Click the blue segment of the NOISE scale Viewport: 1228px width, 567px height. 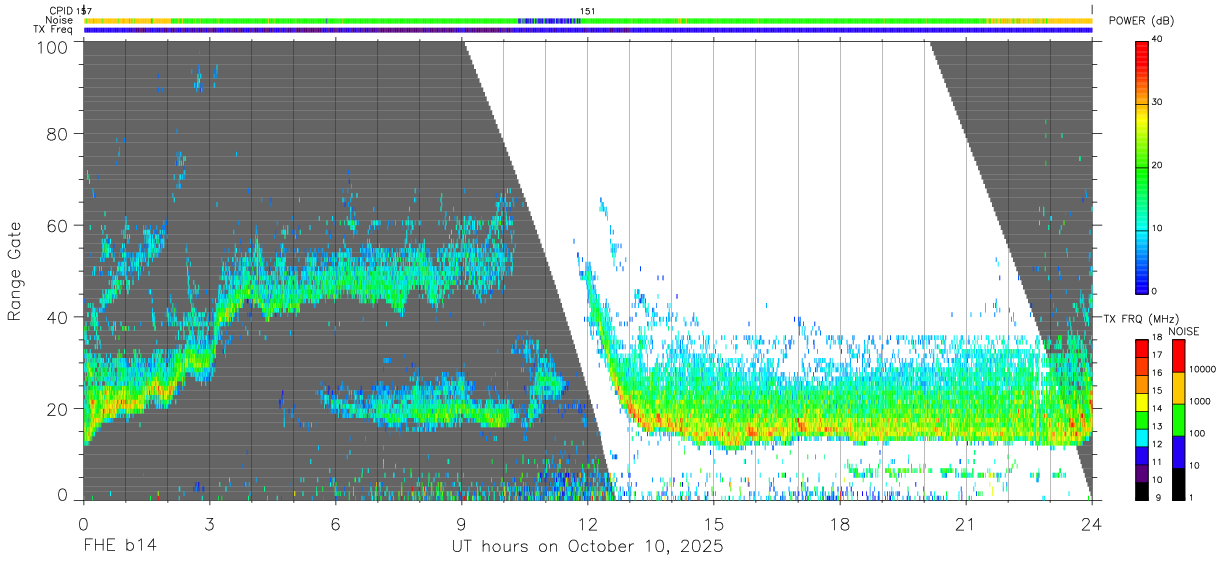coord(1177,451)
